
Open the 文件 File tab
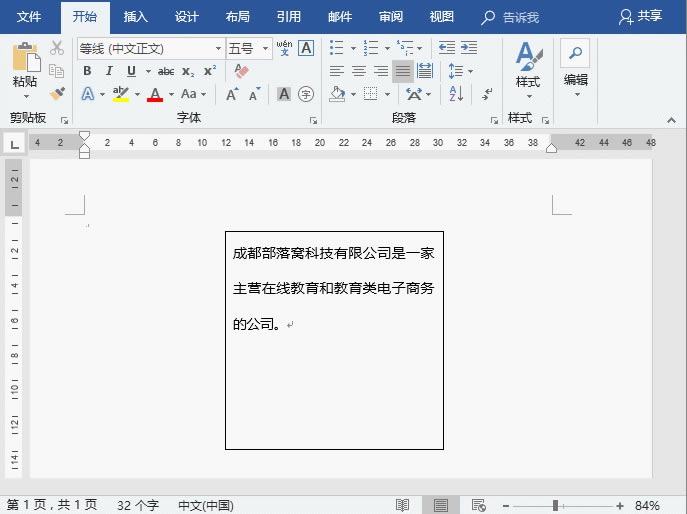29,17
